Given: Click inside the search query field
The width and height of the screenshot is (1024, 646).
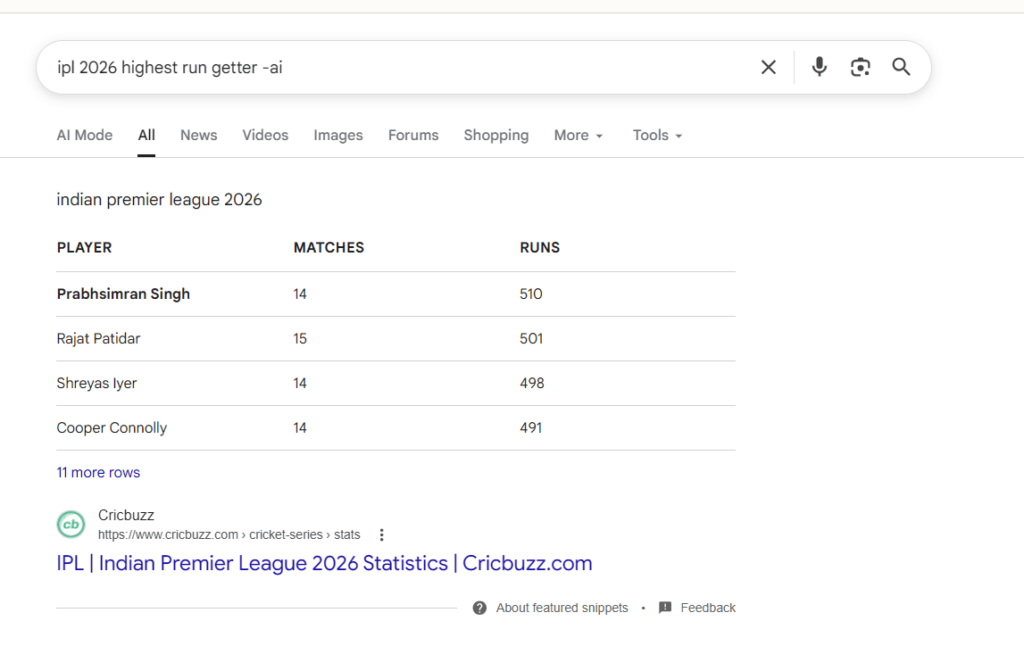Looking at the screenshot, I should (x=392, y=67).
